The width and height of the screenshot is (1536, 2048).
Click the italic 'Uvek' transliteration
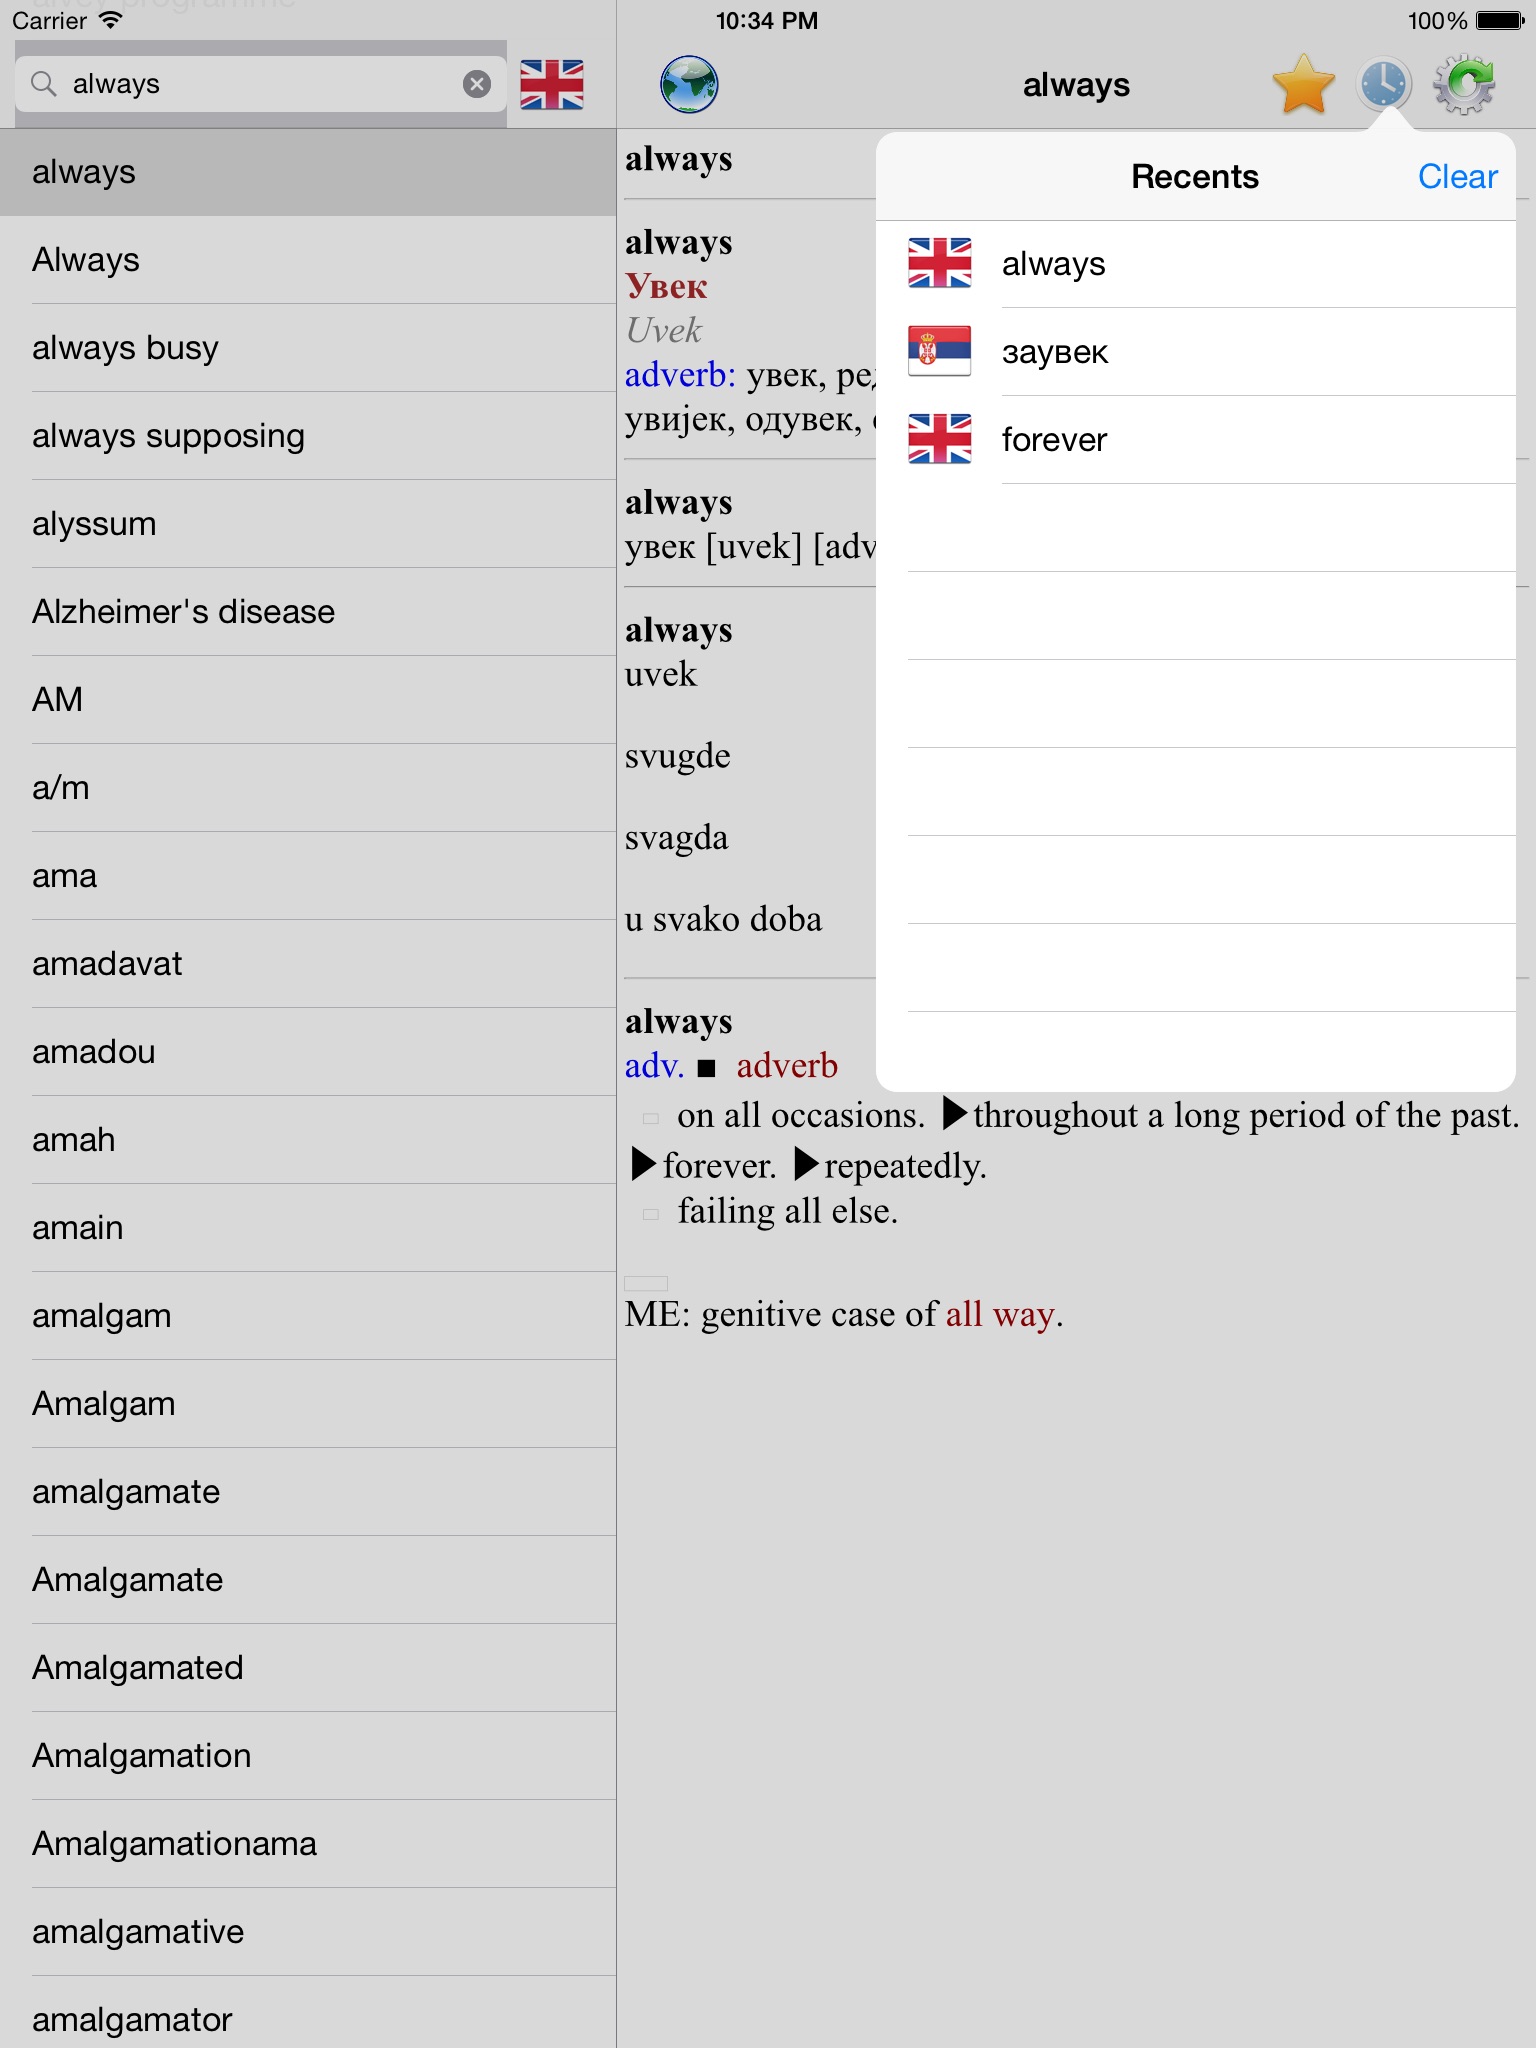[x=663, y=330]
